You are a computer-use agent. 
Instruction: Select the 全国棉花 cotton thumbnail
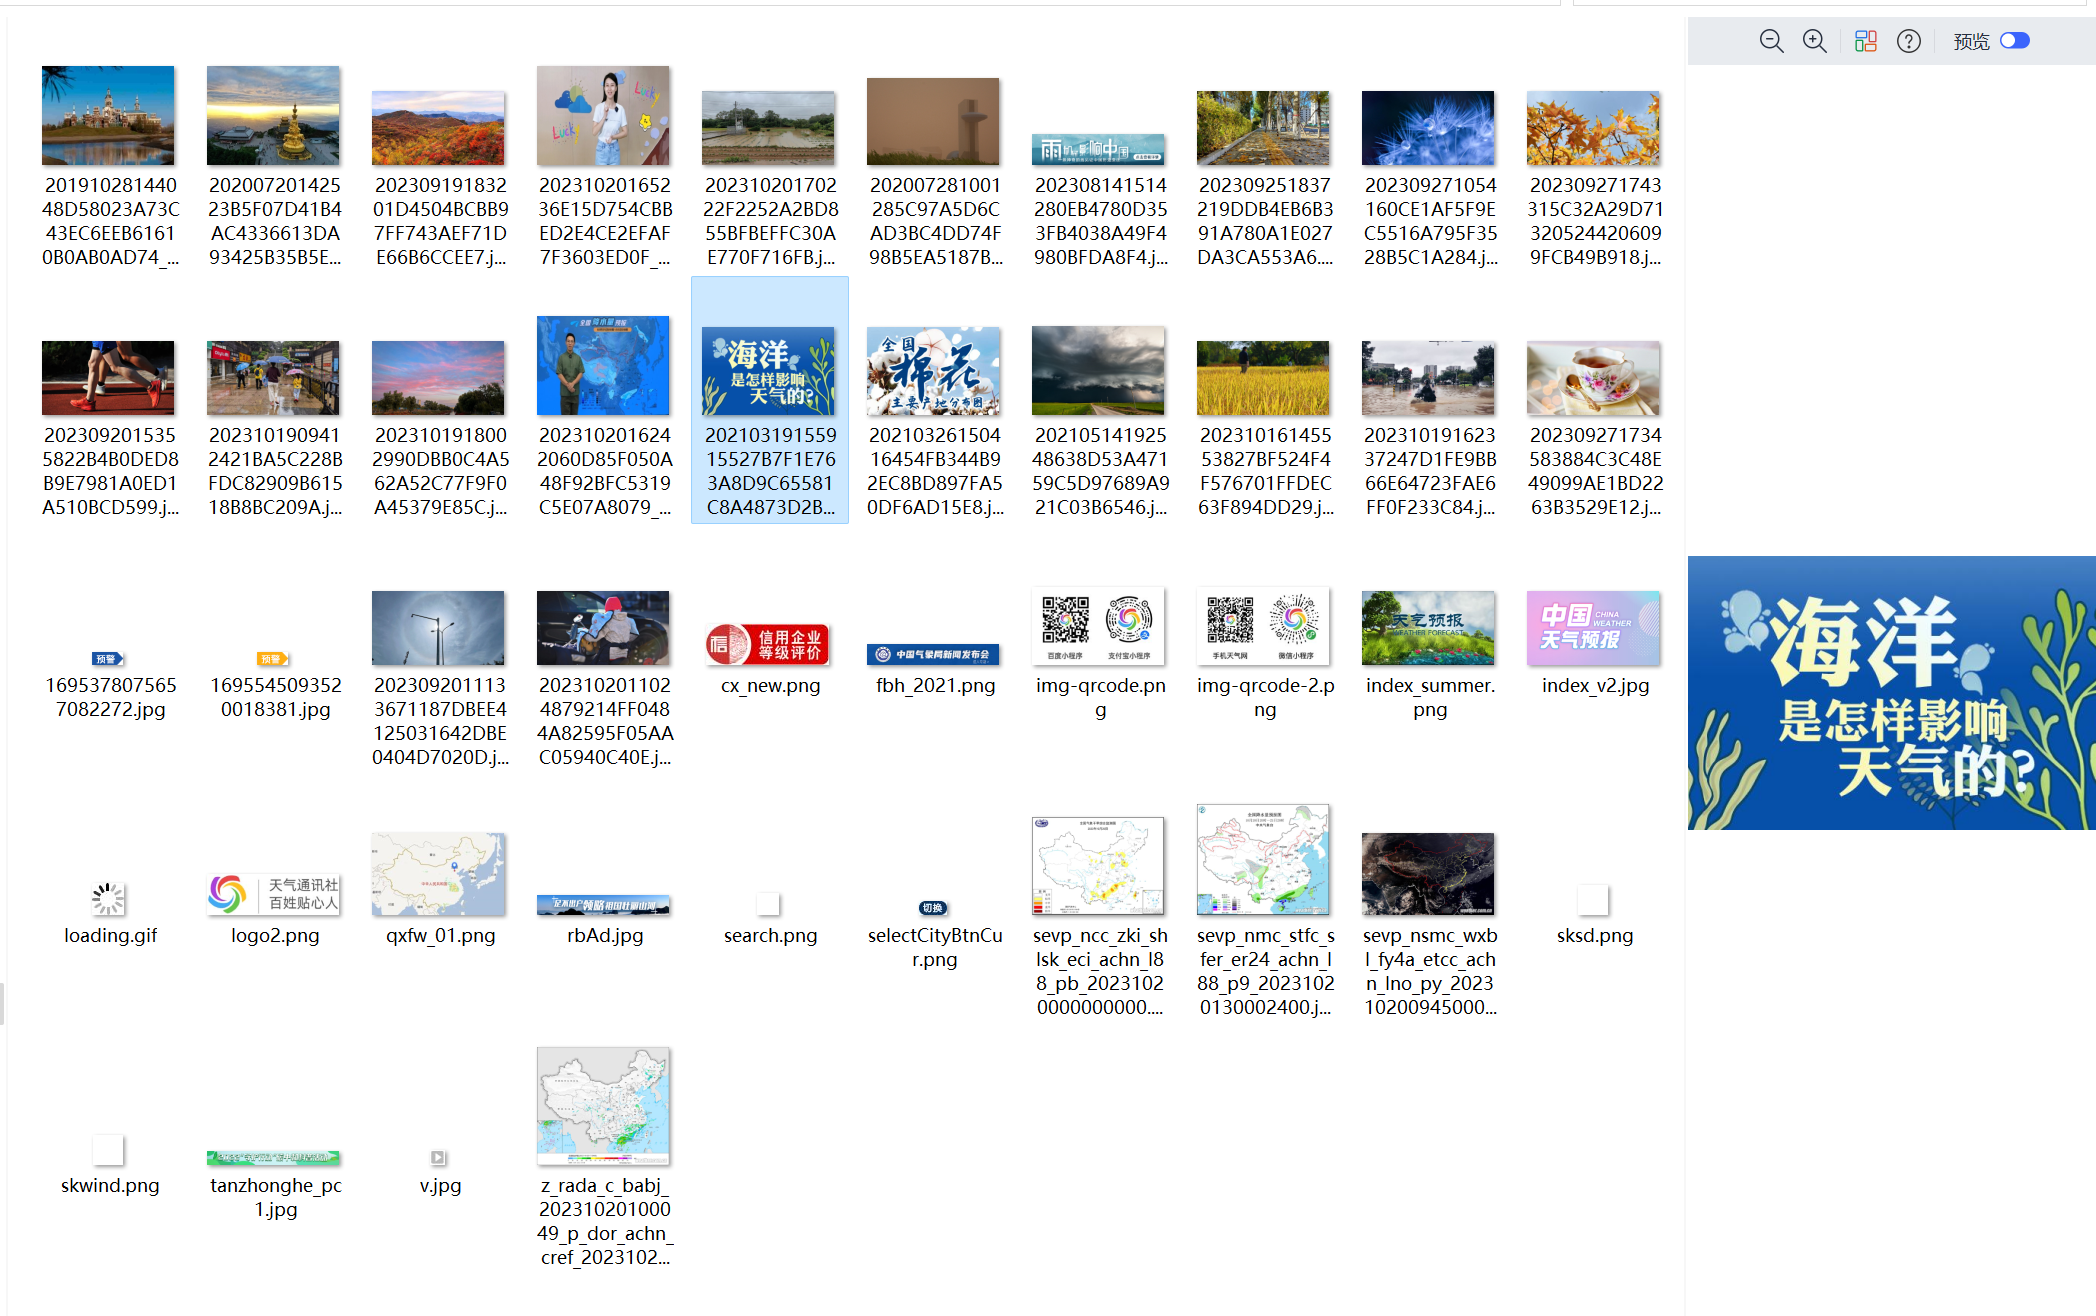click(x=933, y=371)
